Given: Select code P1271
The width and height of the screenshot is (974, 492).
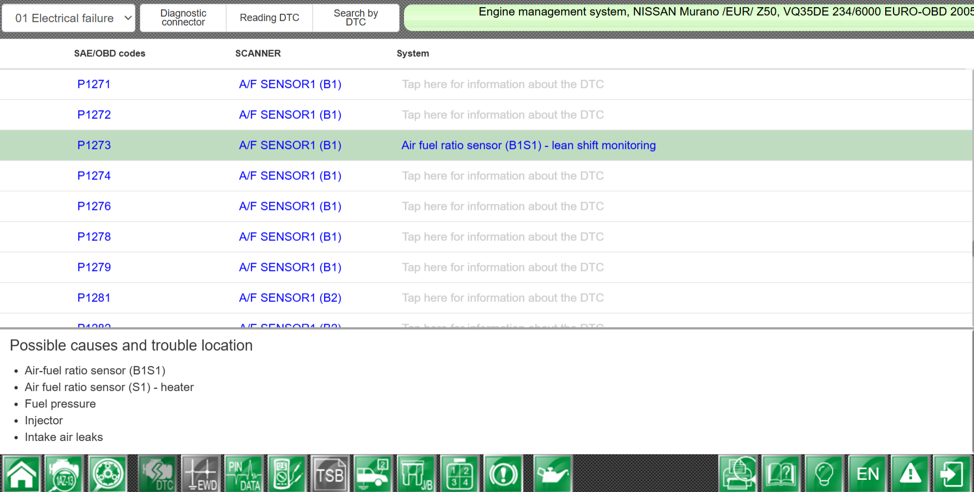Looking at the screenshot, I should pyautogui.click(x=94, y=84).
